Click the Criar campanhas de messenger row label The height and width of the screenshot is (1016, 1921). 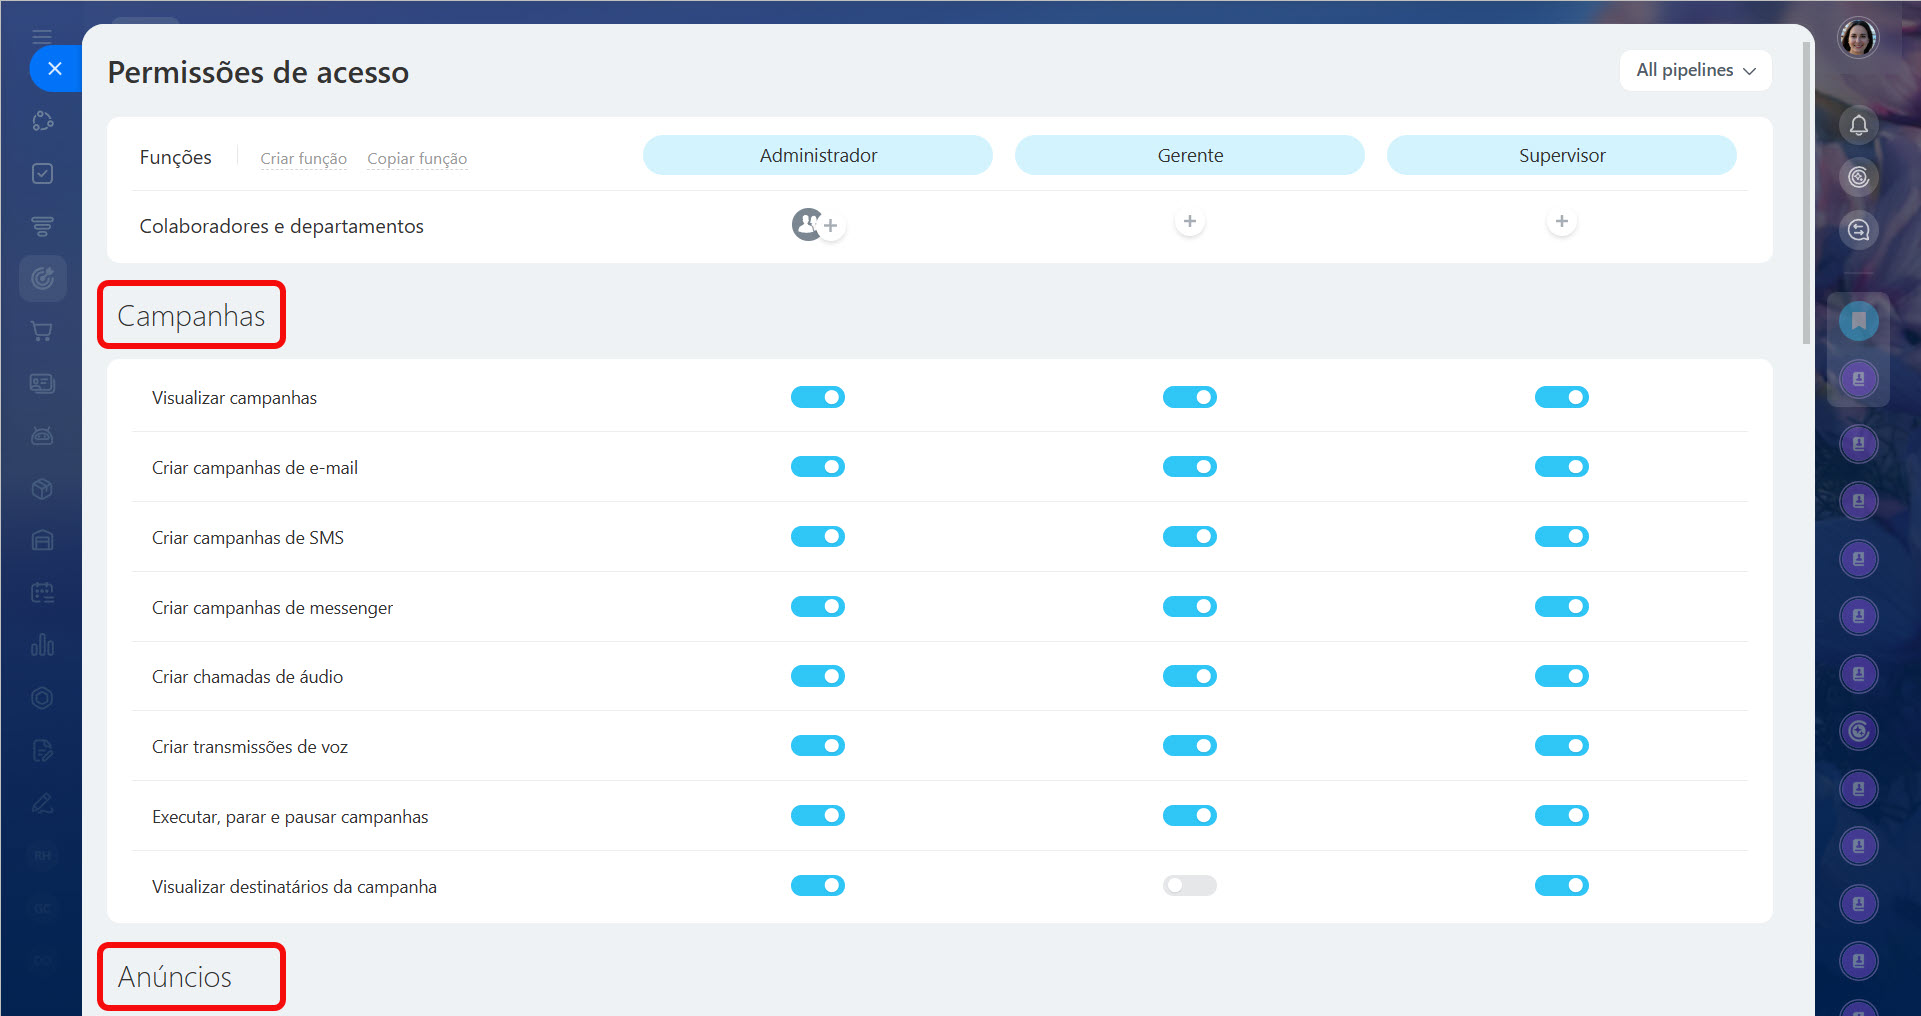(x=272, y=608)
